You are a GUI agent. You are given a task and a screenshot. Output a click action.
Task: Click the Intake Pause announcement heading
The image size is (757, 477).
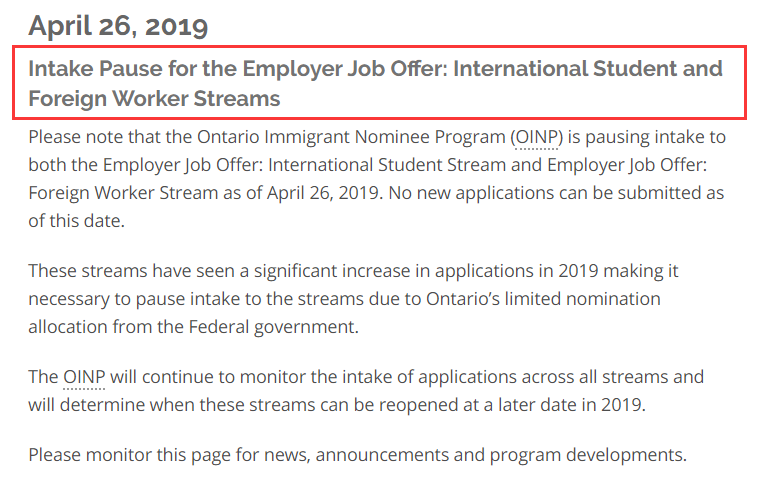pyautogui.click(x=375, y=84)
